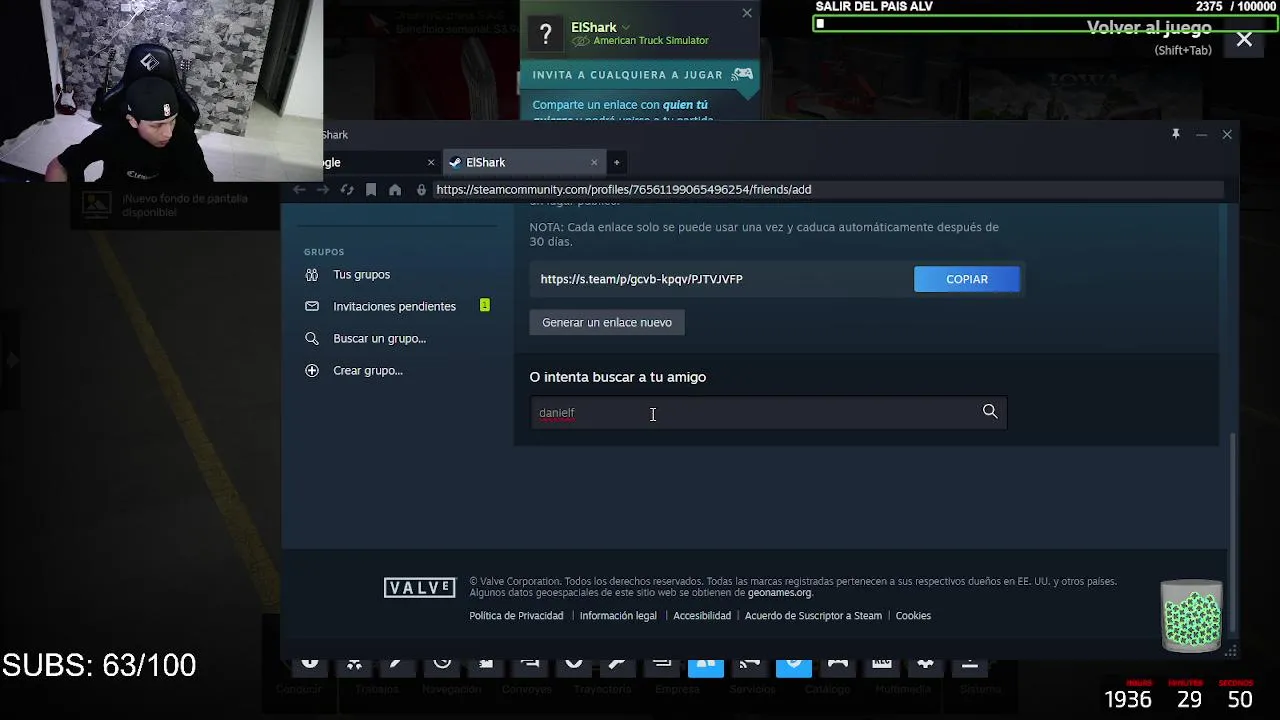Click the COPIAR button
Viewport: 1280px width, 720px height.
(x=967, y=279)
